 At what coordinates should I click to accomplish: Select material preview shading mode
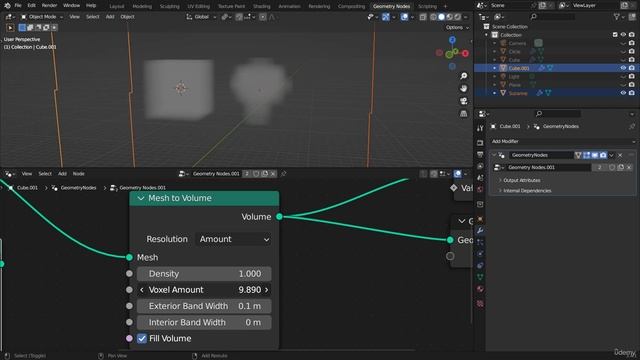[449, 17]
